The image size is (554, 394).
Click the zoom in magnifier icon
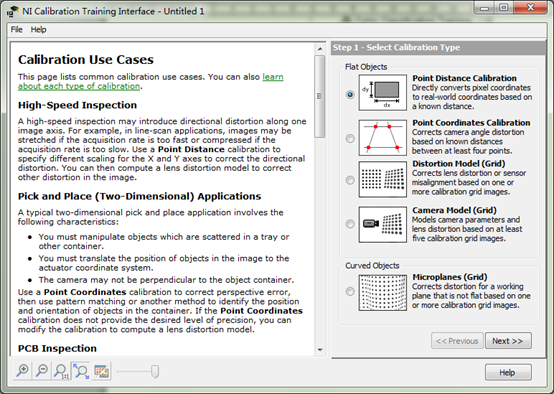(23, 371)
